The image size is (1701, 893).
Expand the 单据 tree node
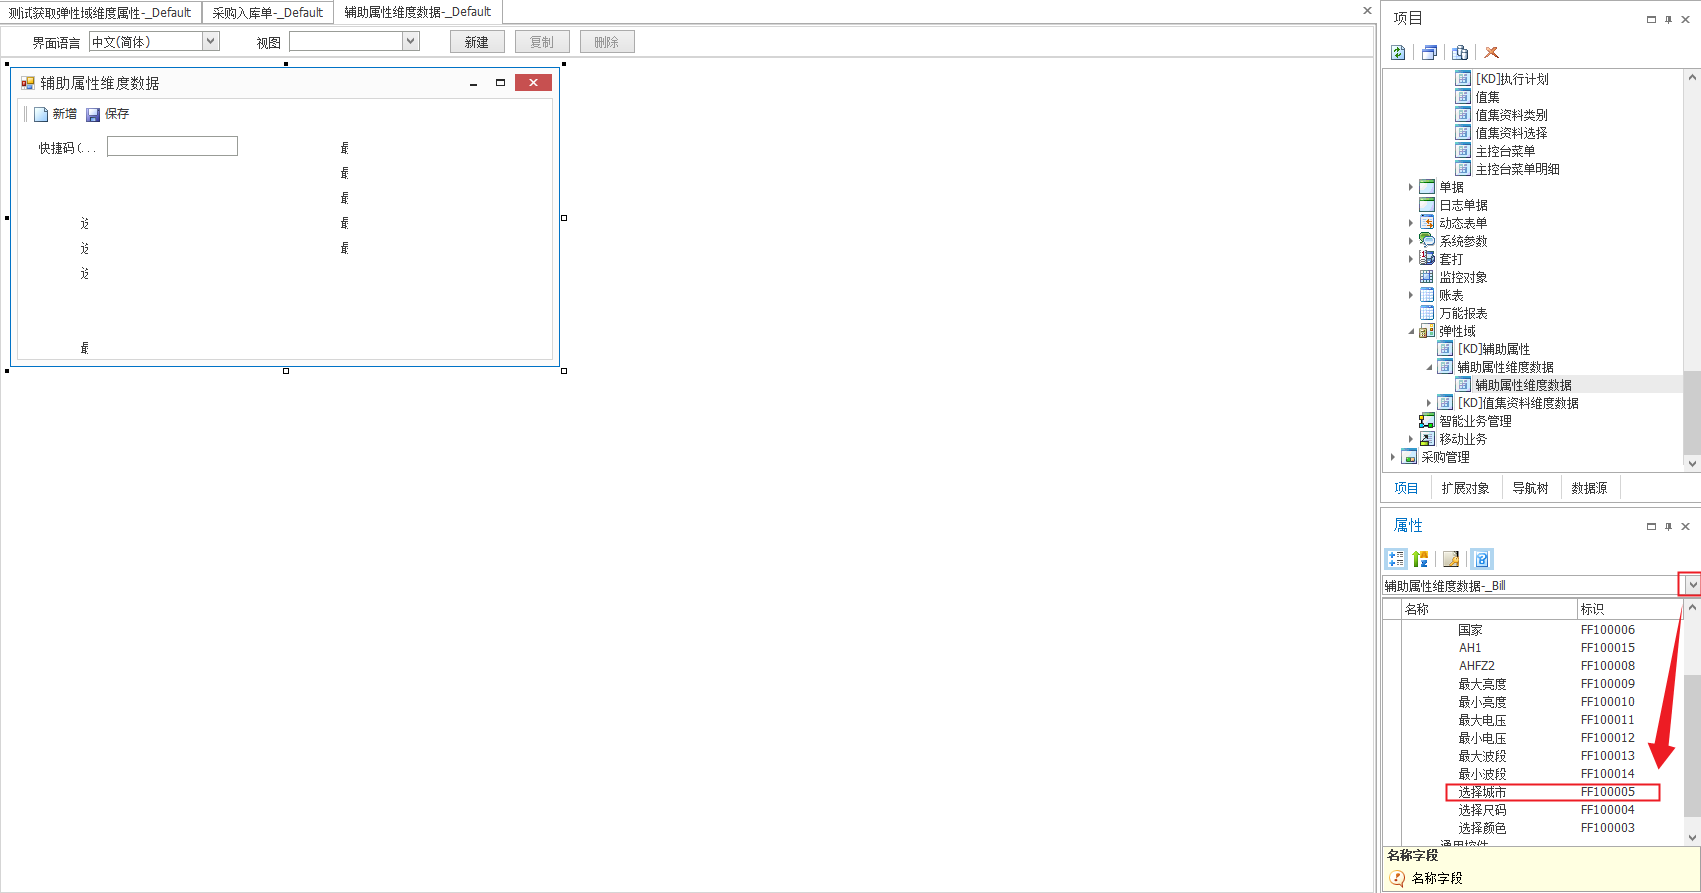1411,187
